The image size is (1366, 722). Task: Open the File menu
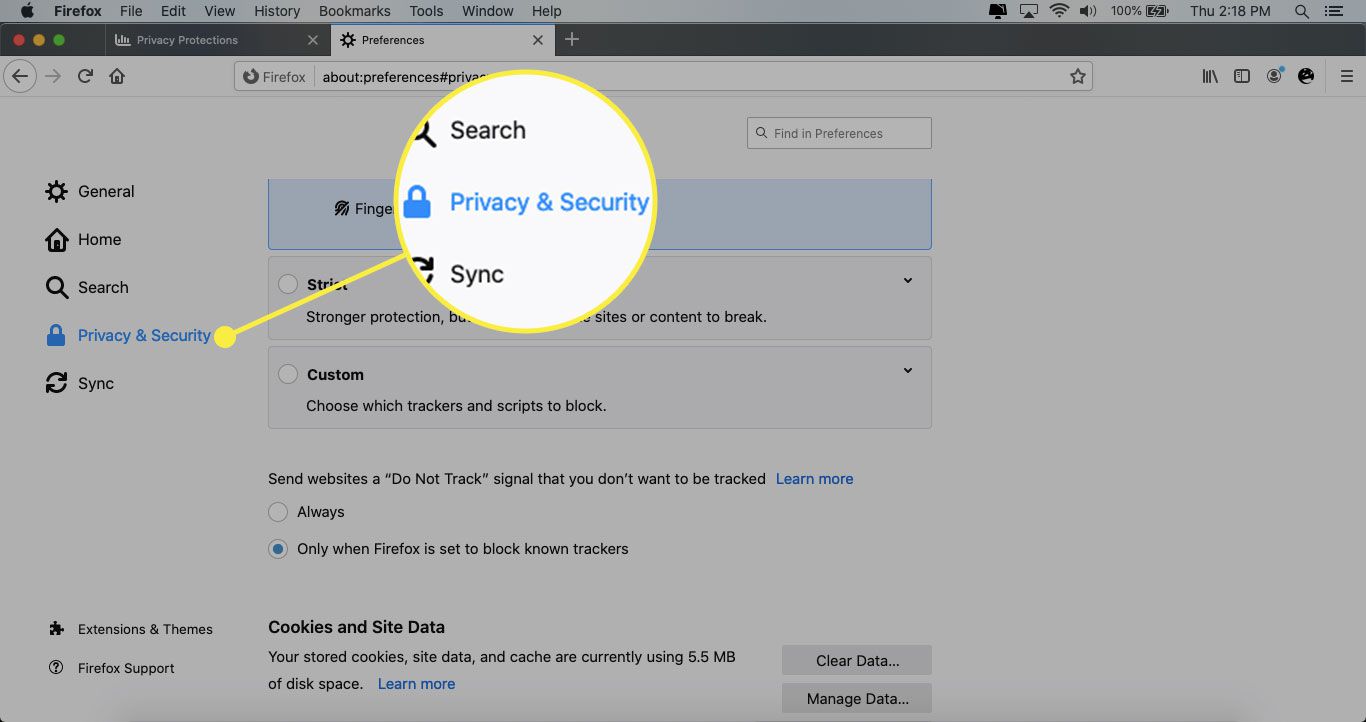pos(130,11)
